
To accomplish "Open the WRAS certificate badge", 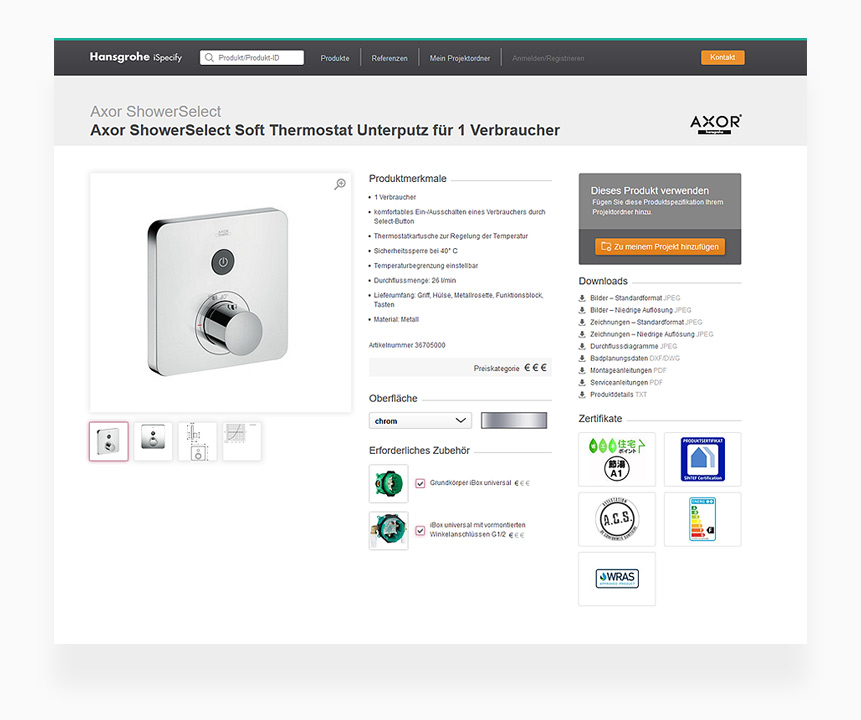I will (x=617, y=579).
